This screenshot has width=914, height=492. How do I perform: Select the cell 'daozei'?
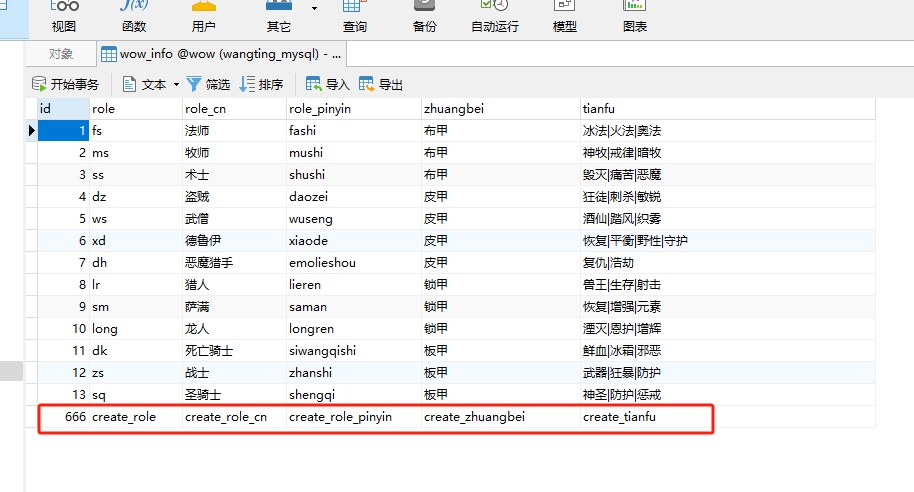354,197
